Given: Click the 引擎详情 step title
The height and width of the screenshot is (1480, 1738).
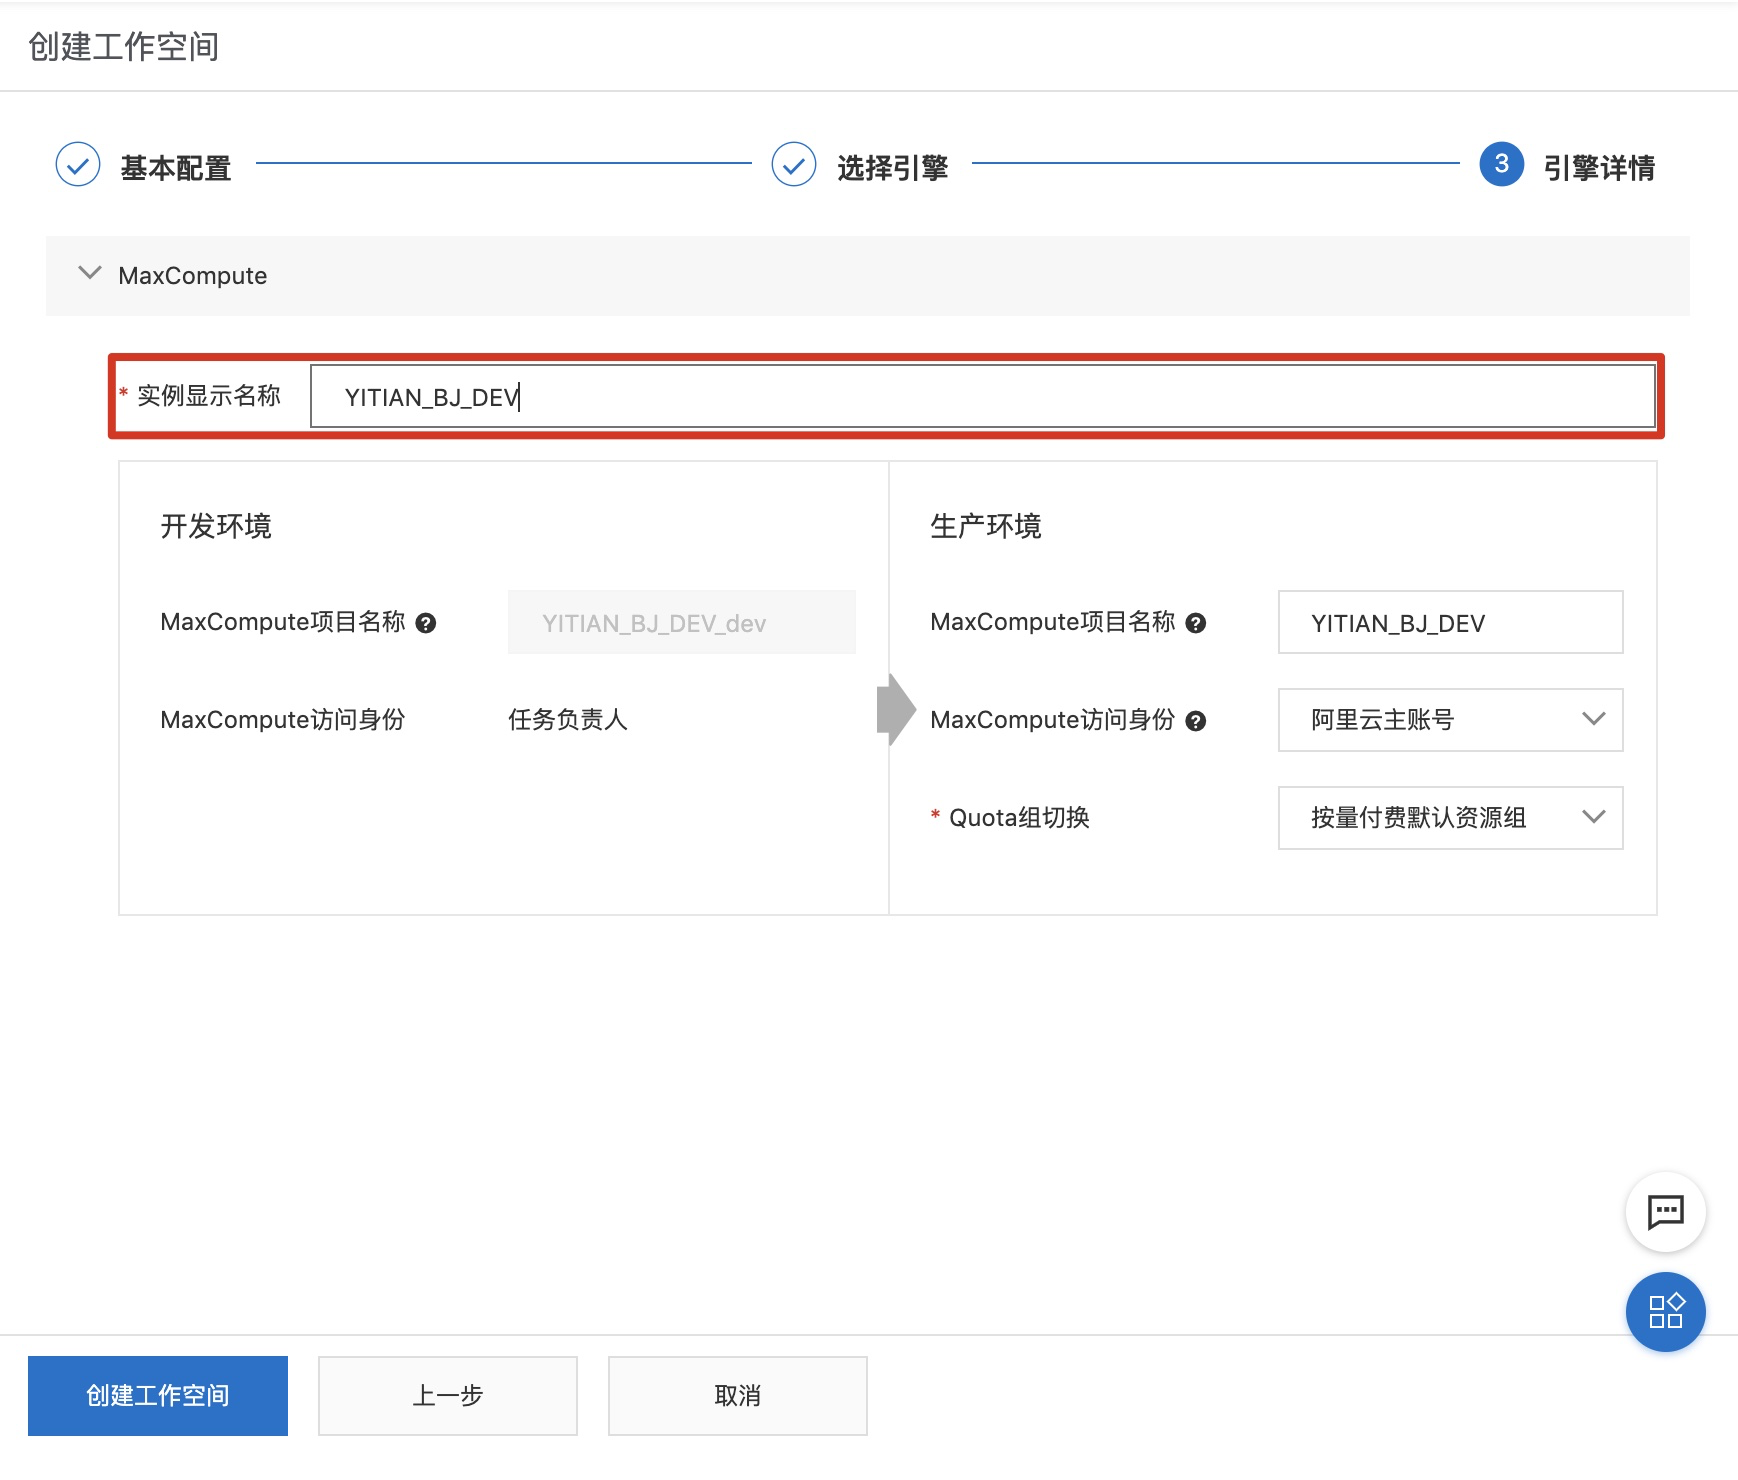Looking at the screenshot, I should point(1596,168).
